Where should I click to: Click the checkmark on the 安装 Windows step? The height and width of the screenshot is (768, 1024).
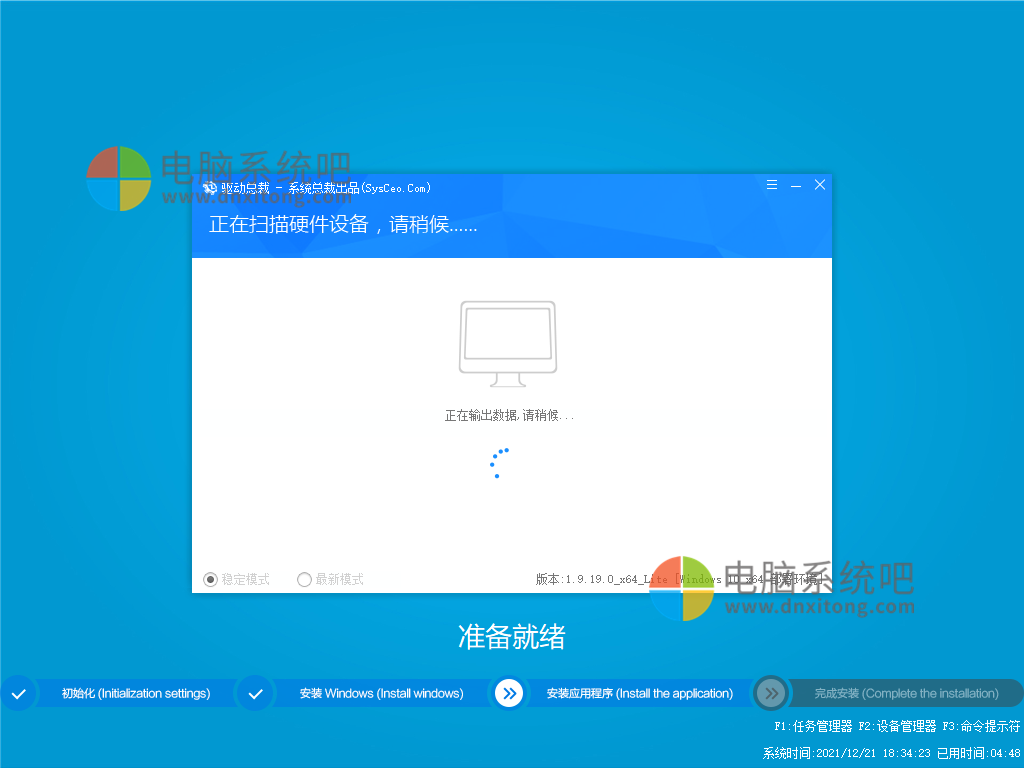[x=255, y=693]
